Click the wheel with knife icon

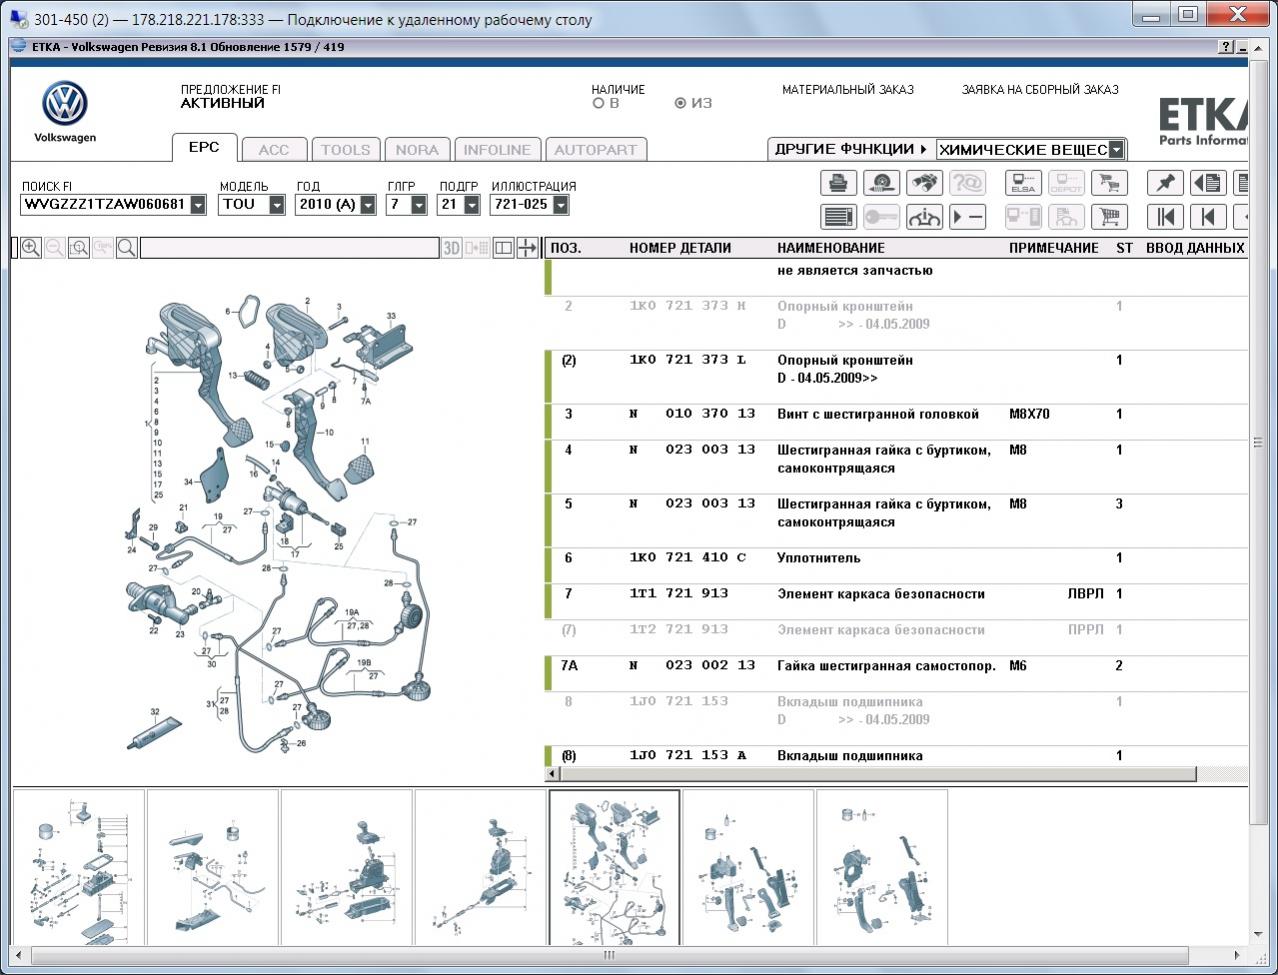881,183
